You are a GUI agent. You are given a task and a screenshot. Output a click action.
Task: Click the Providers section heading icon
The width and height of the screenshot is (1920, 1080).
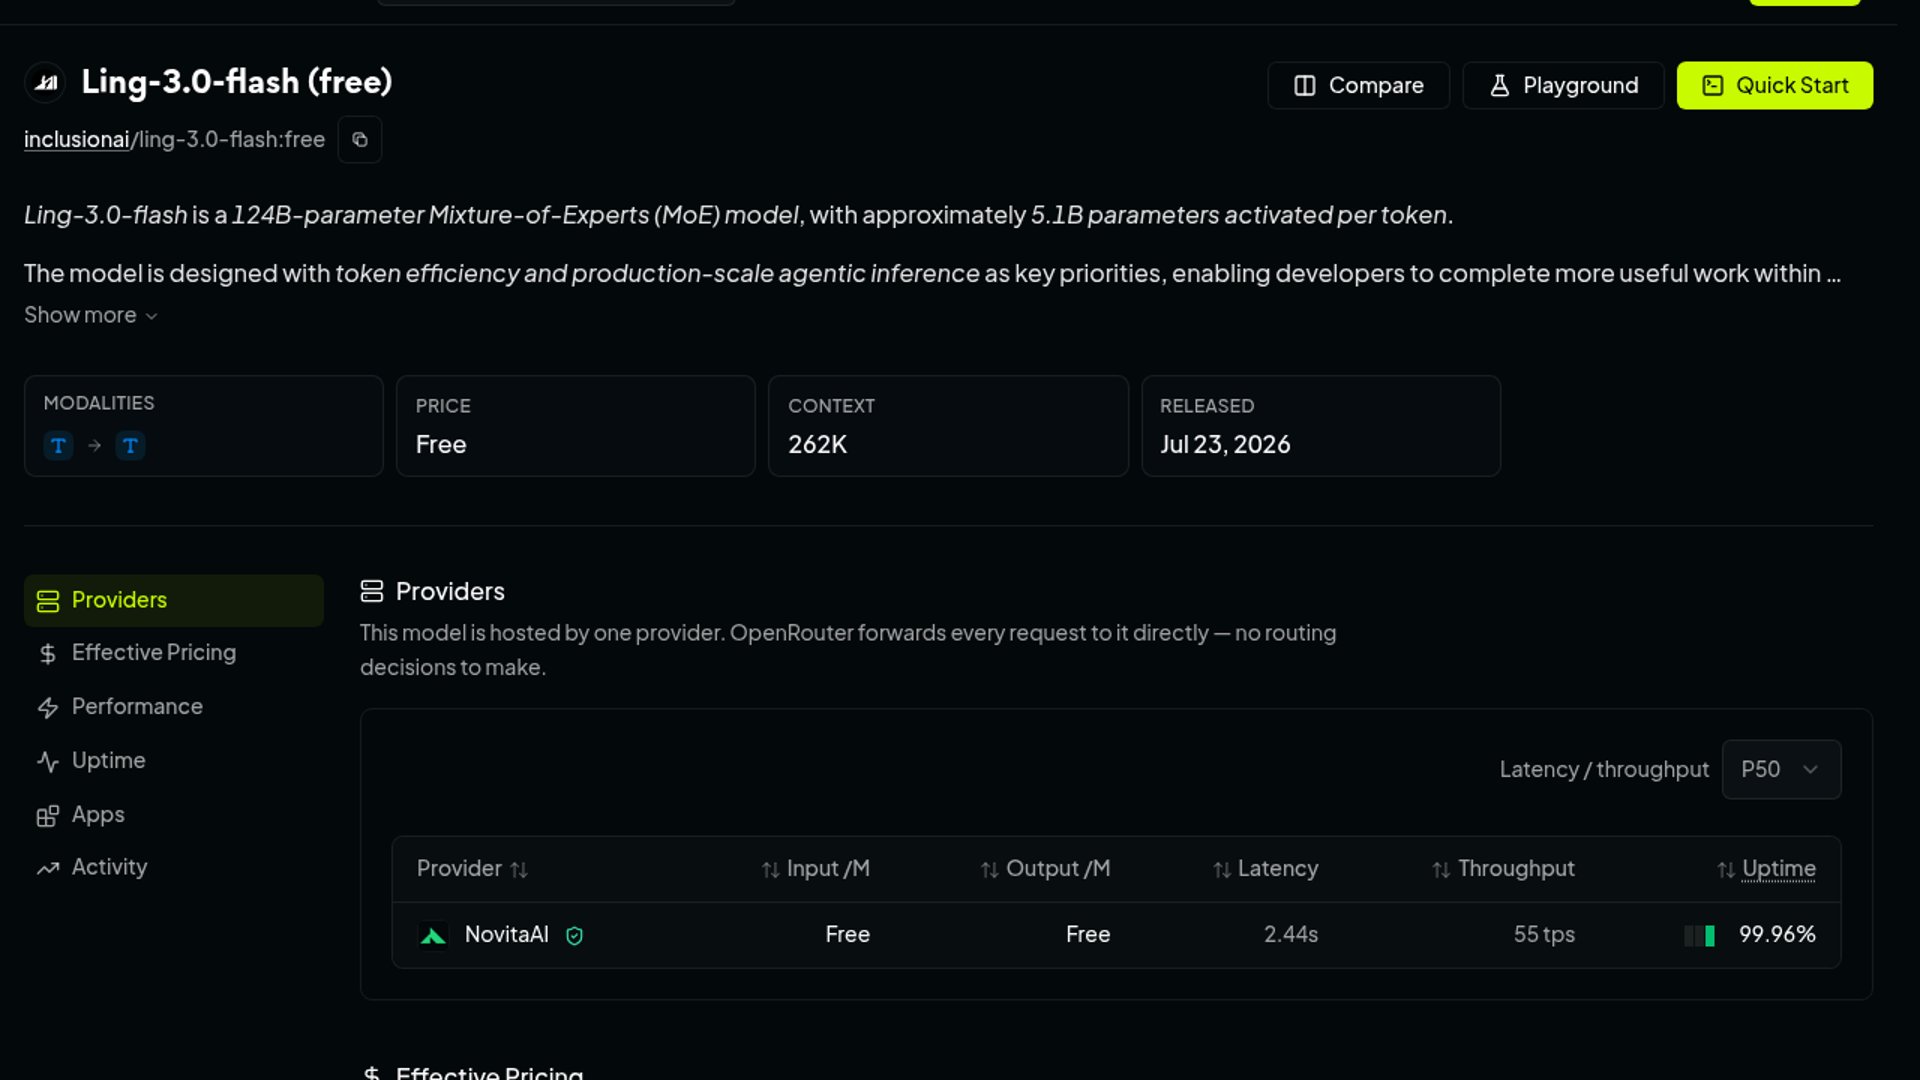(372, 592)
